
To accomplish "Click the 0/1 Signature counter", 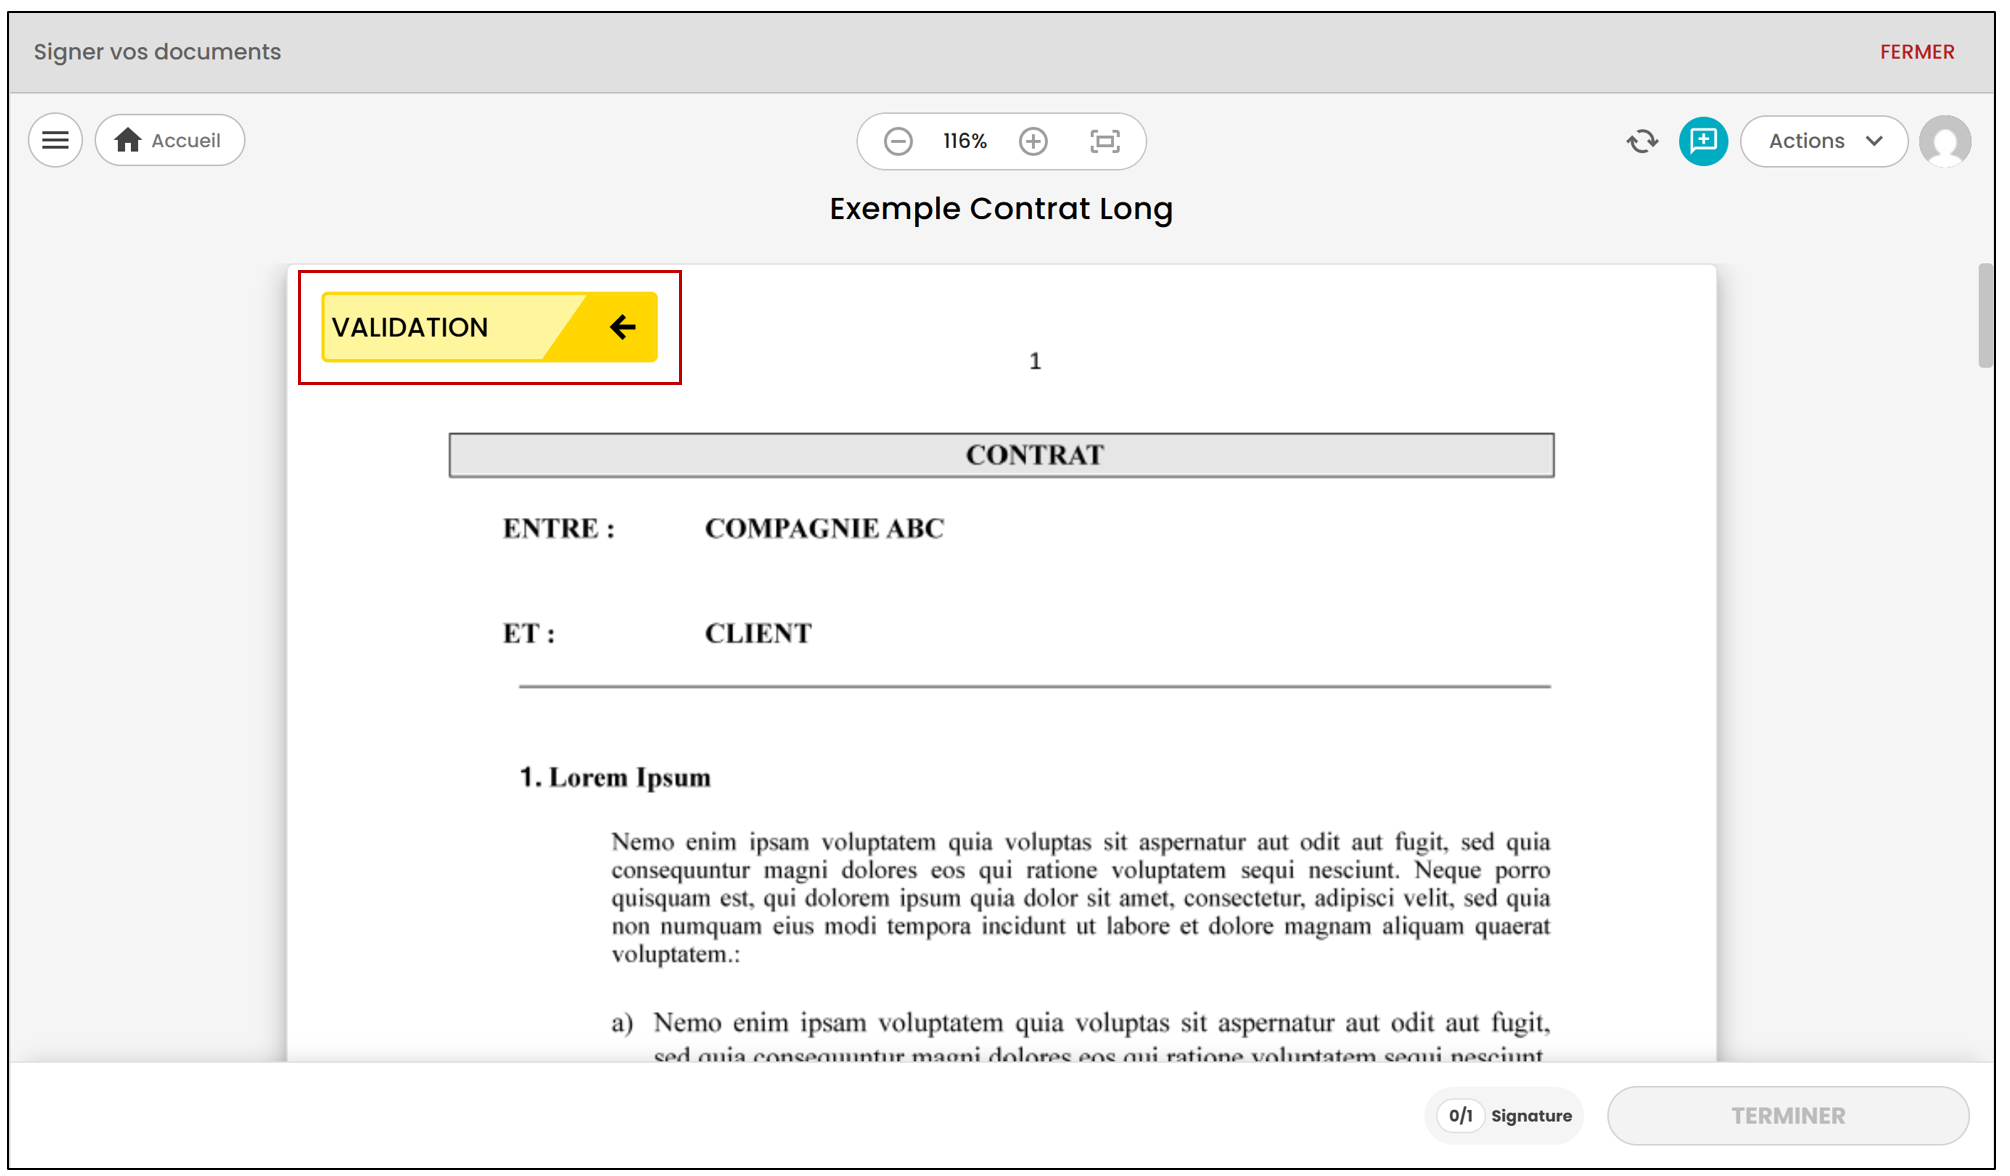I will [1503, 1116].
